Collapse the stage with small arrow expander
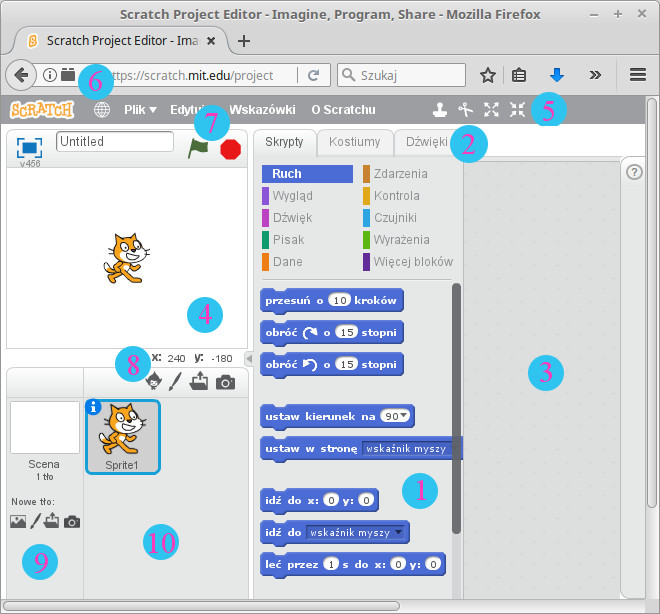660x614 pixels. pyautogui.click(x=249, y=358)
